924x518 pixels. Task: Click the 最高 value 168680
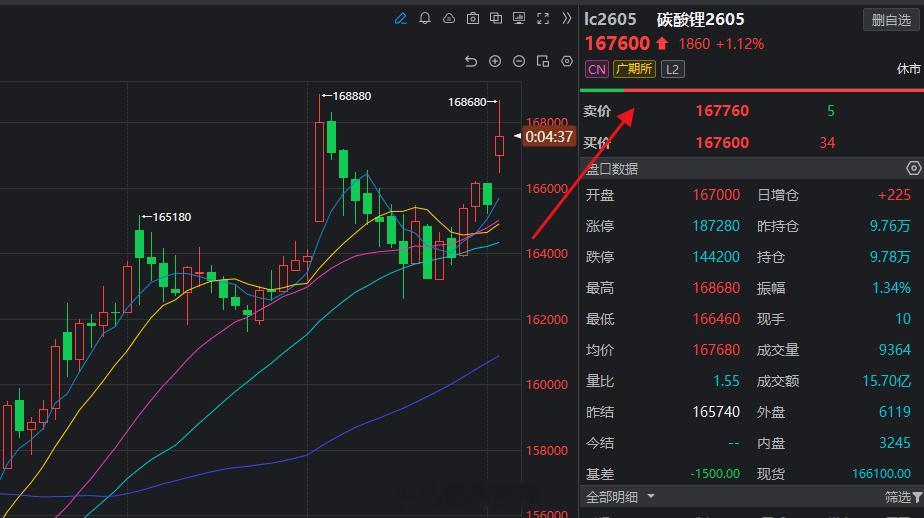coord(716,288)
